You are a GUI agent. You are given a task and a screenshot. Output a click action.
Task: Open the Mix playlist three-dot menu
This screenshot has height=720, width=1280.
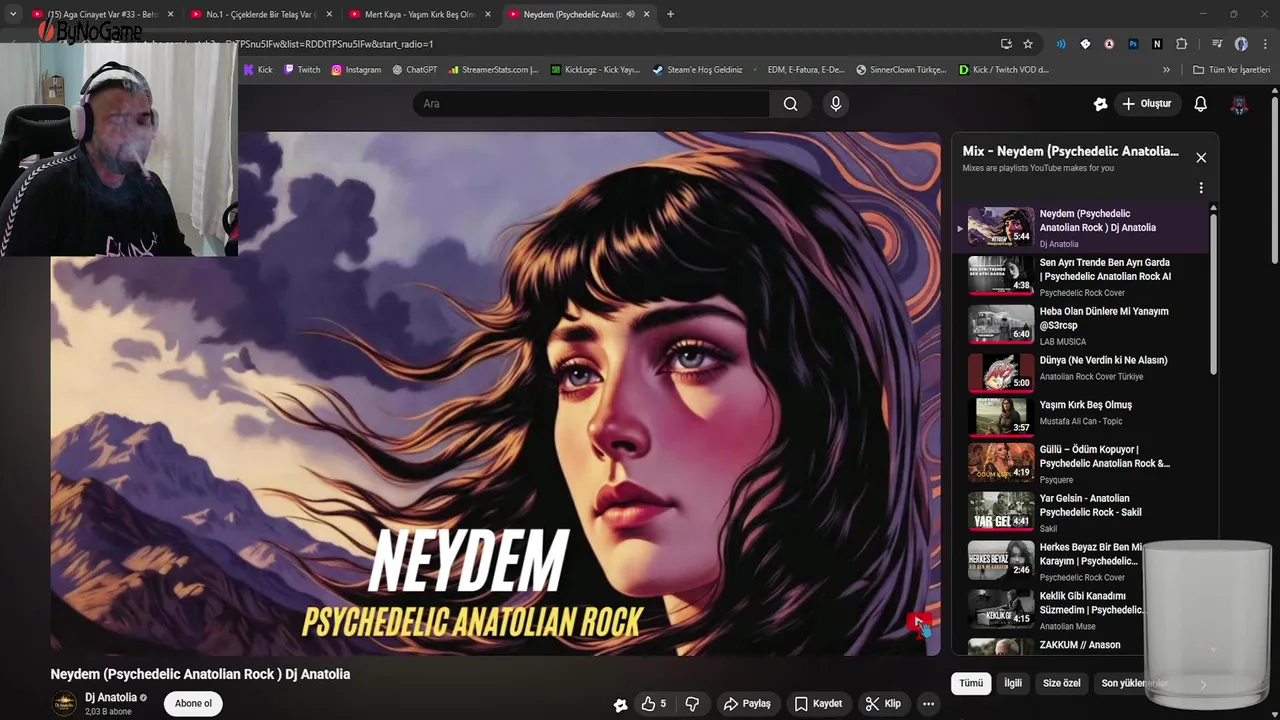point(1201,188)
